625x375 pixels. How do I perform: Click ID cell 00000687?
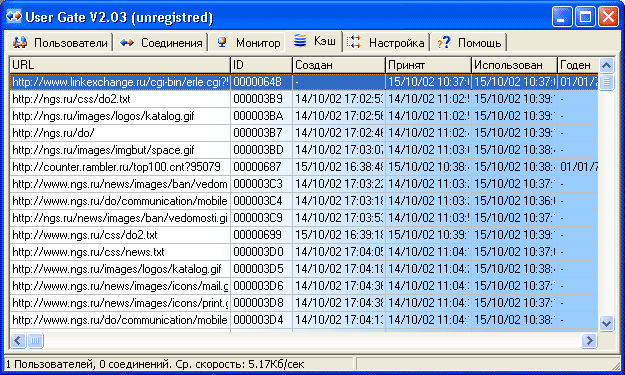261,167
